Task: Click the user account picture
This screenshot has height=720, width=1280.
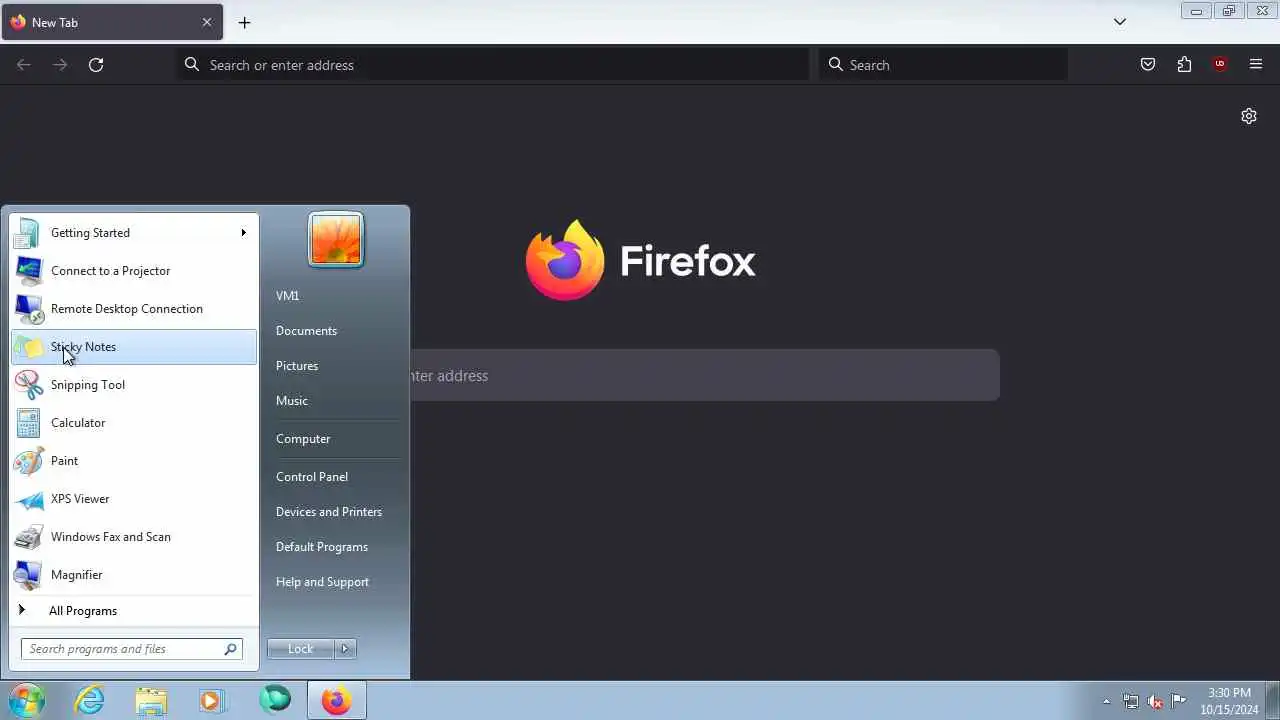Action: pyautogui.click(x=336, y=240)
